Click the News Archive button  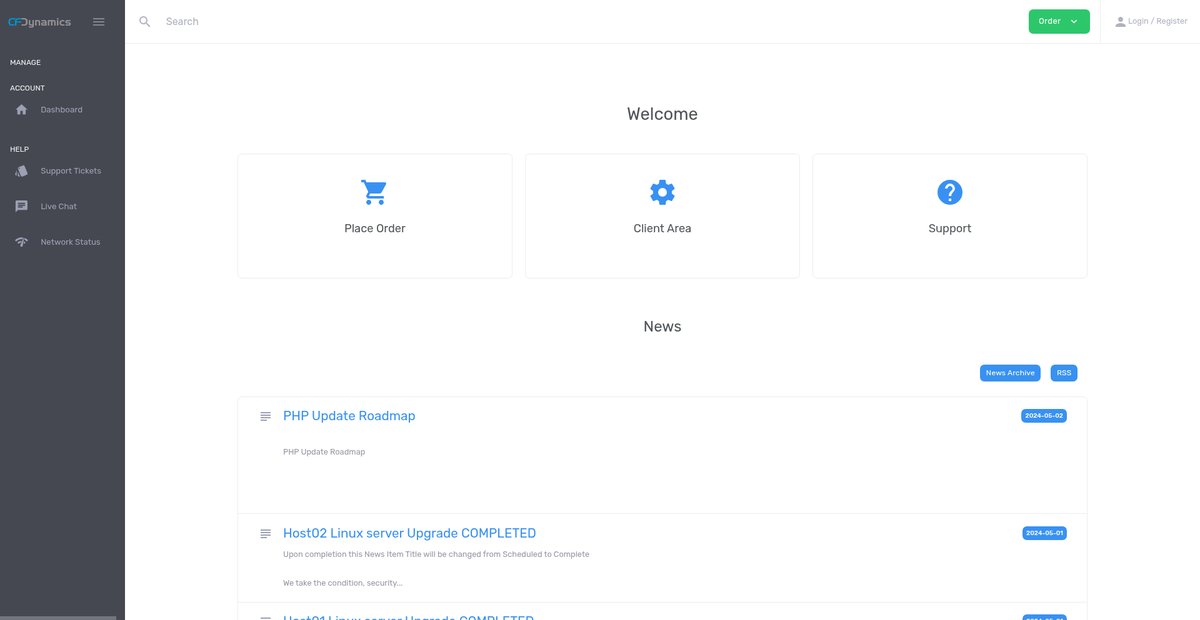[x=1010, y=373]
